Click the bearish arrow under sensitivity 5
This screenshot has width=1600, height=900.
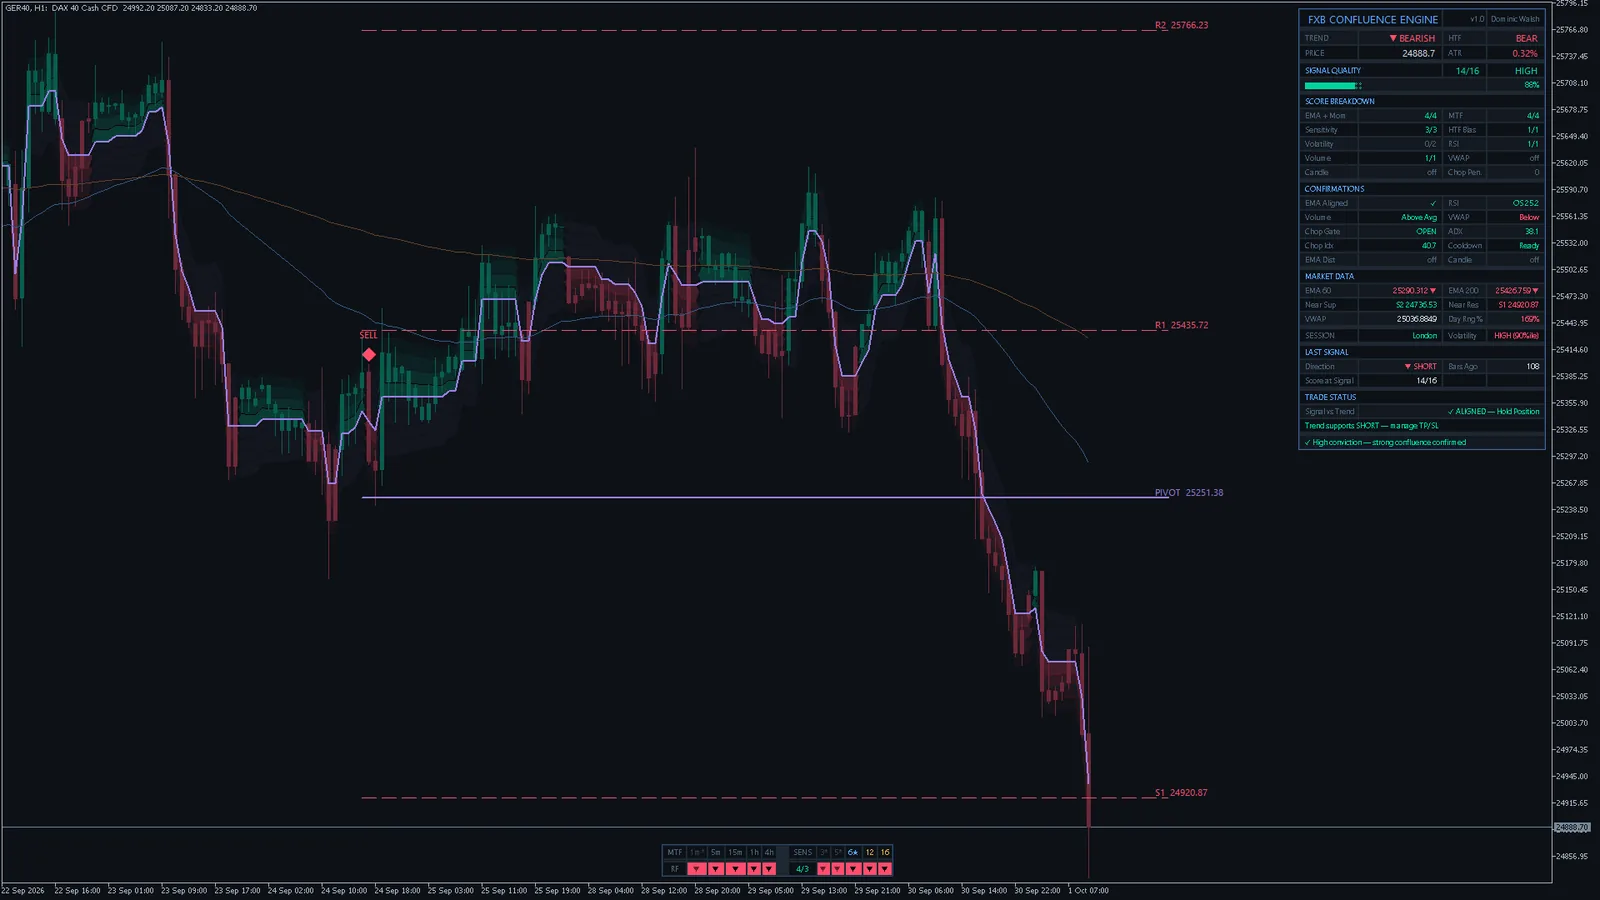[x=838, y=869]
